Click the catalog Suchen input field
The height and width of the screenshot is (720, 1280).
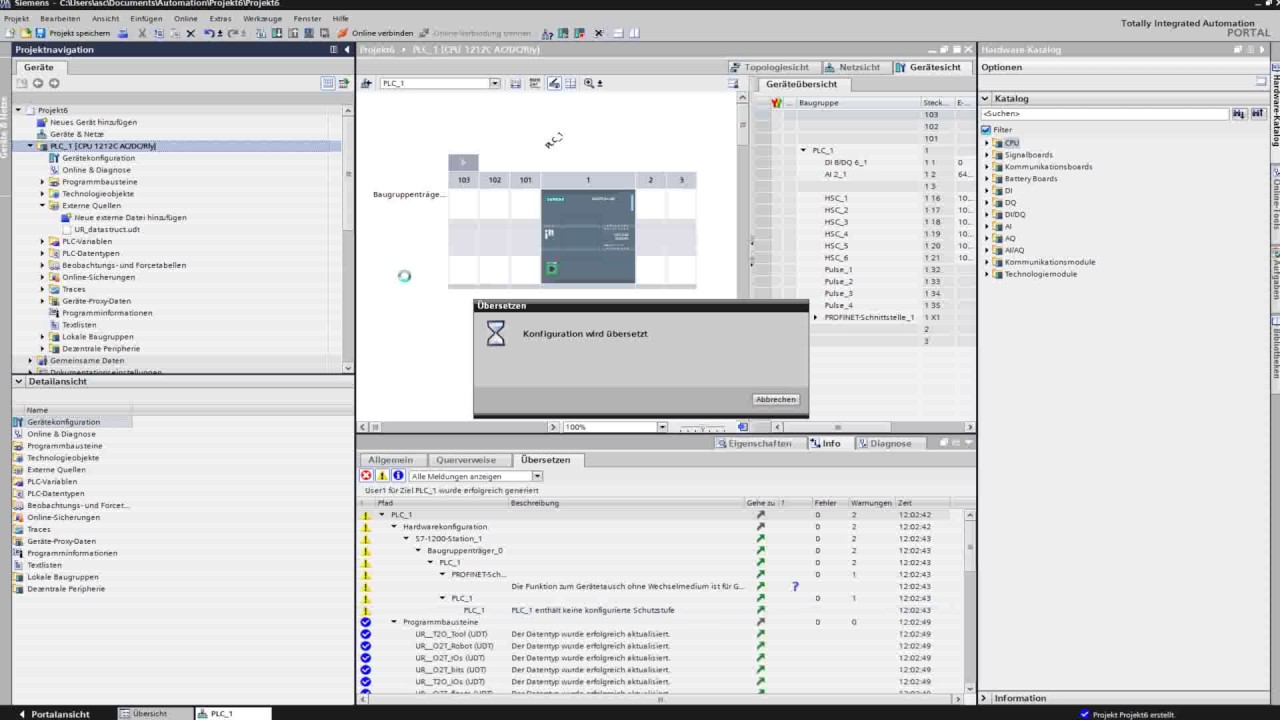[1104, 114]
